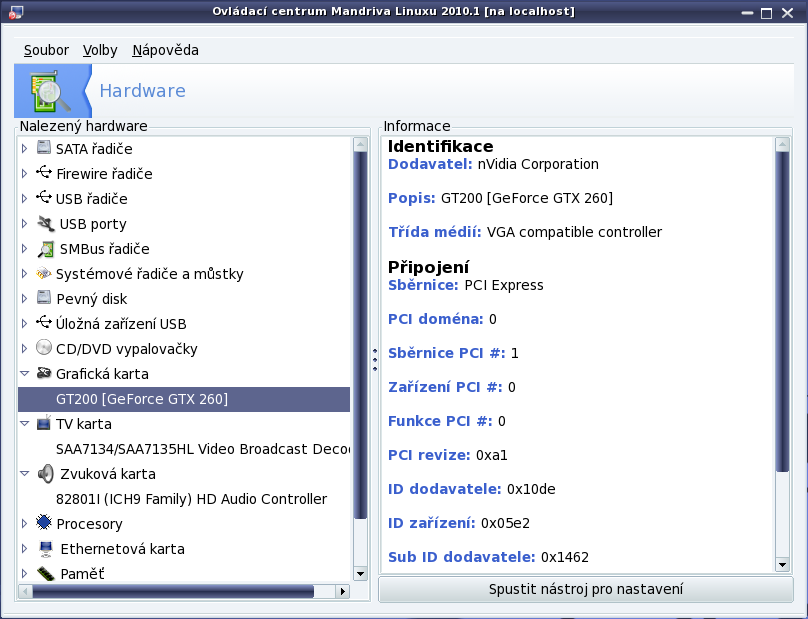
Task: Click the Procesory chip icon
Action: pos(44,523)
